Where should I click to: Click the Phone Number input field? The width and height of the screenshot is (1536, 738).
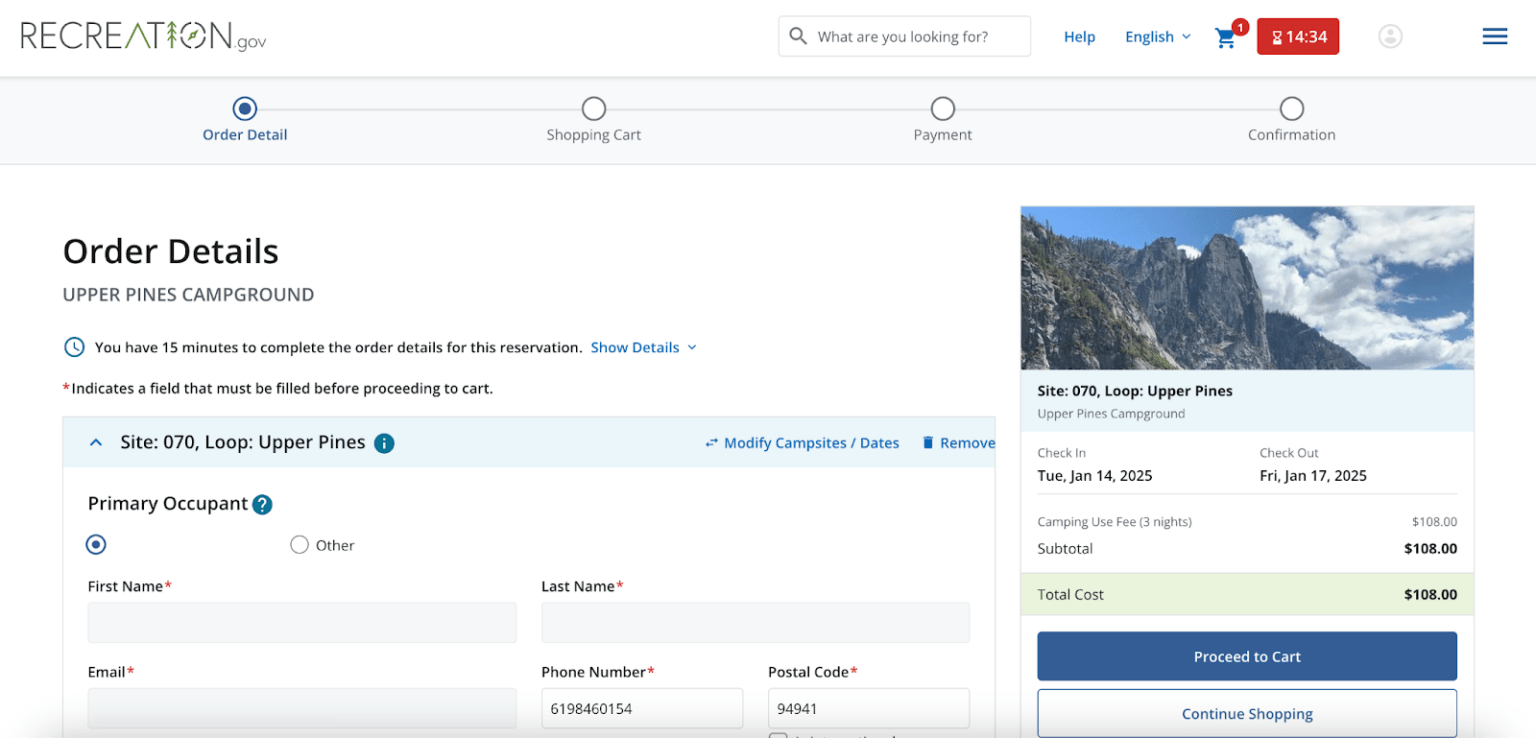pyautogui.click(x=642, y=709)
